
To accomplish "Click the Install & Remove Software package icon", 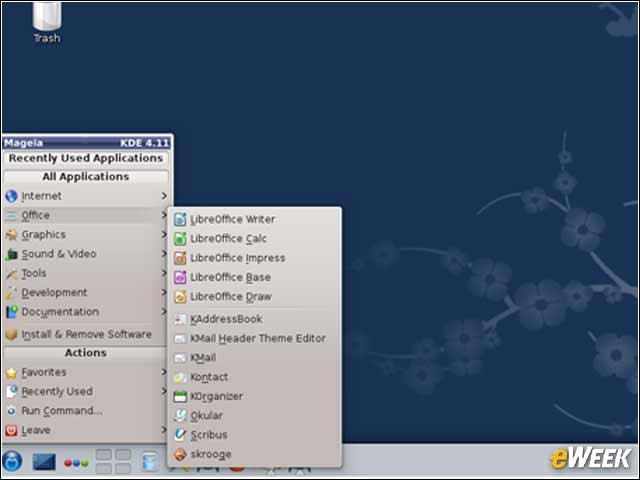I will coord(11,334).
